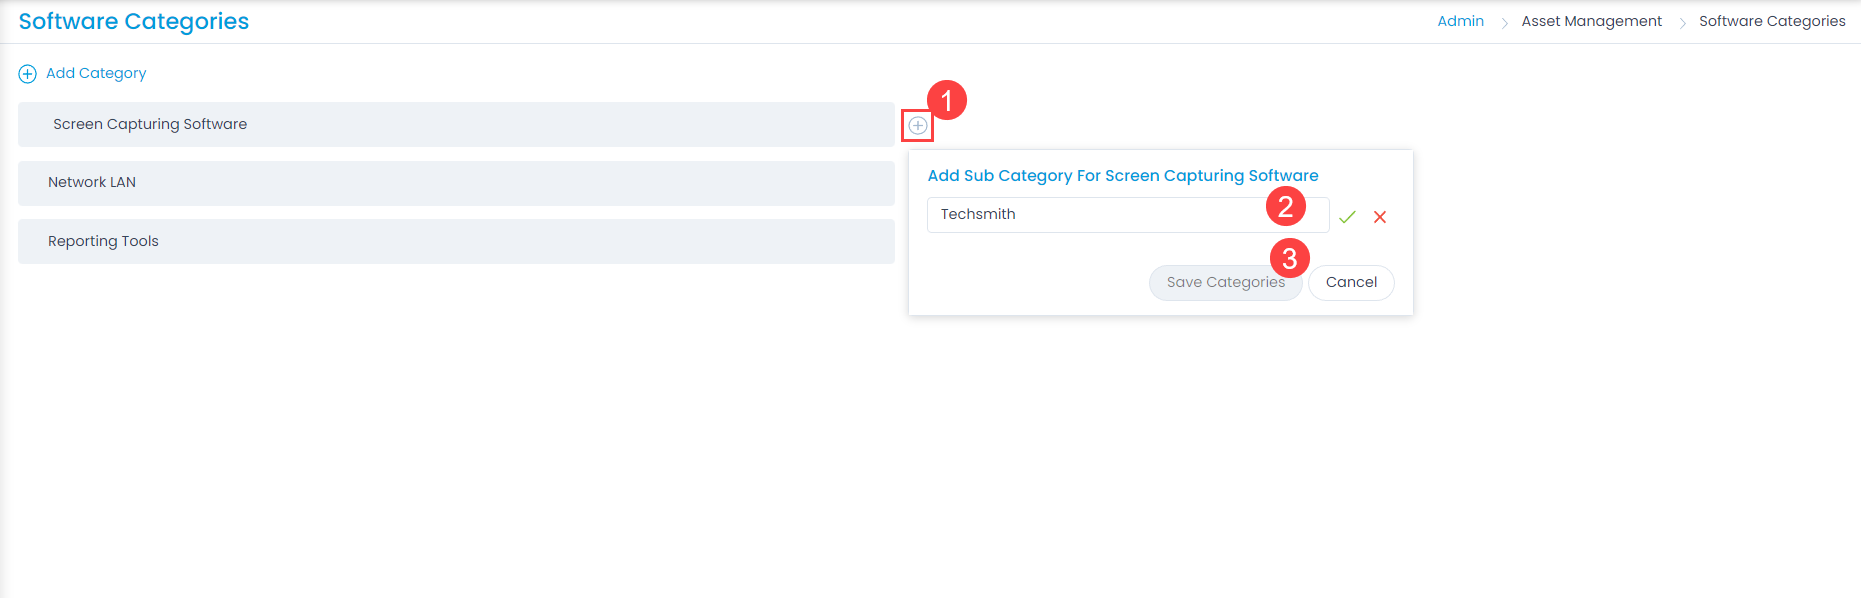Screen dimensions: 1861x598
Task: Select the Software Categories page title
Action: 133,21
